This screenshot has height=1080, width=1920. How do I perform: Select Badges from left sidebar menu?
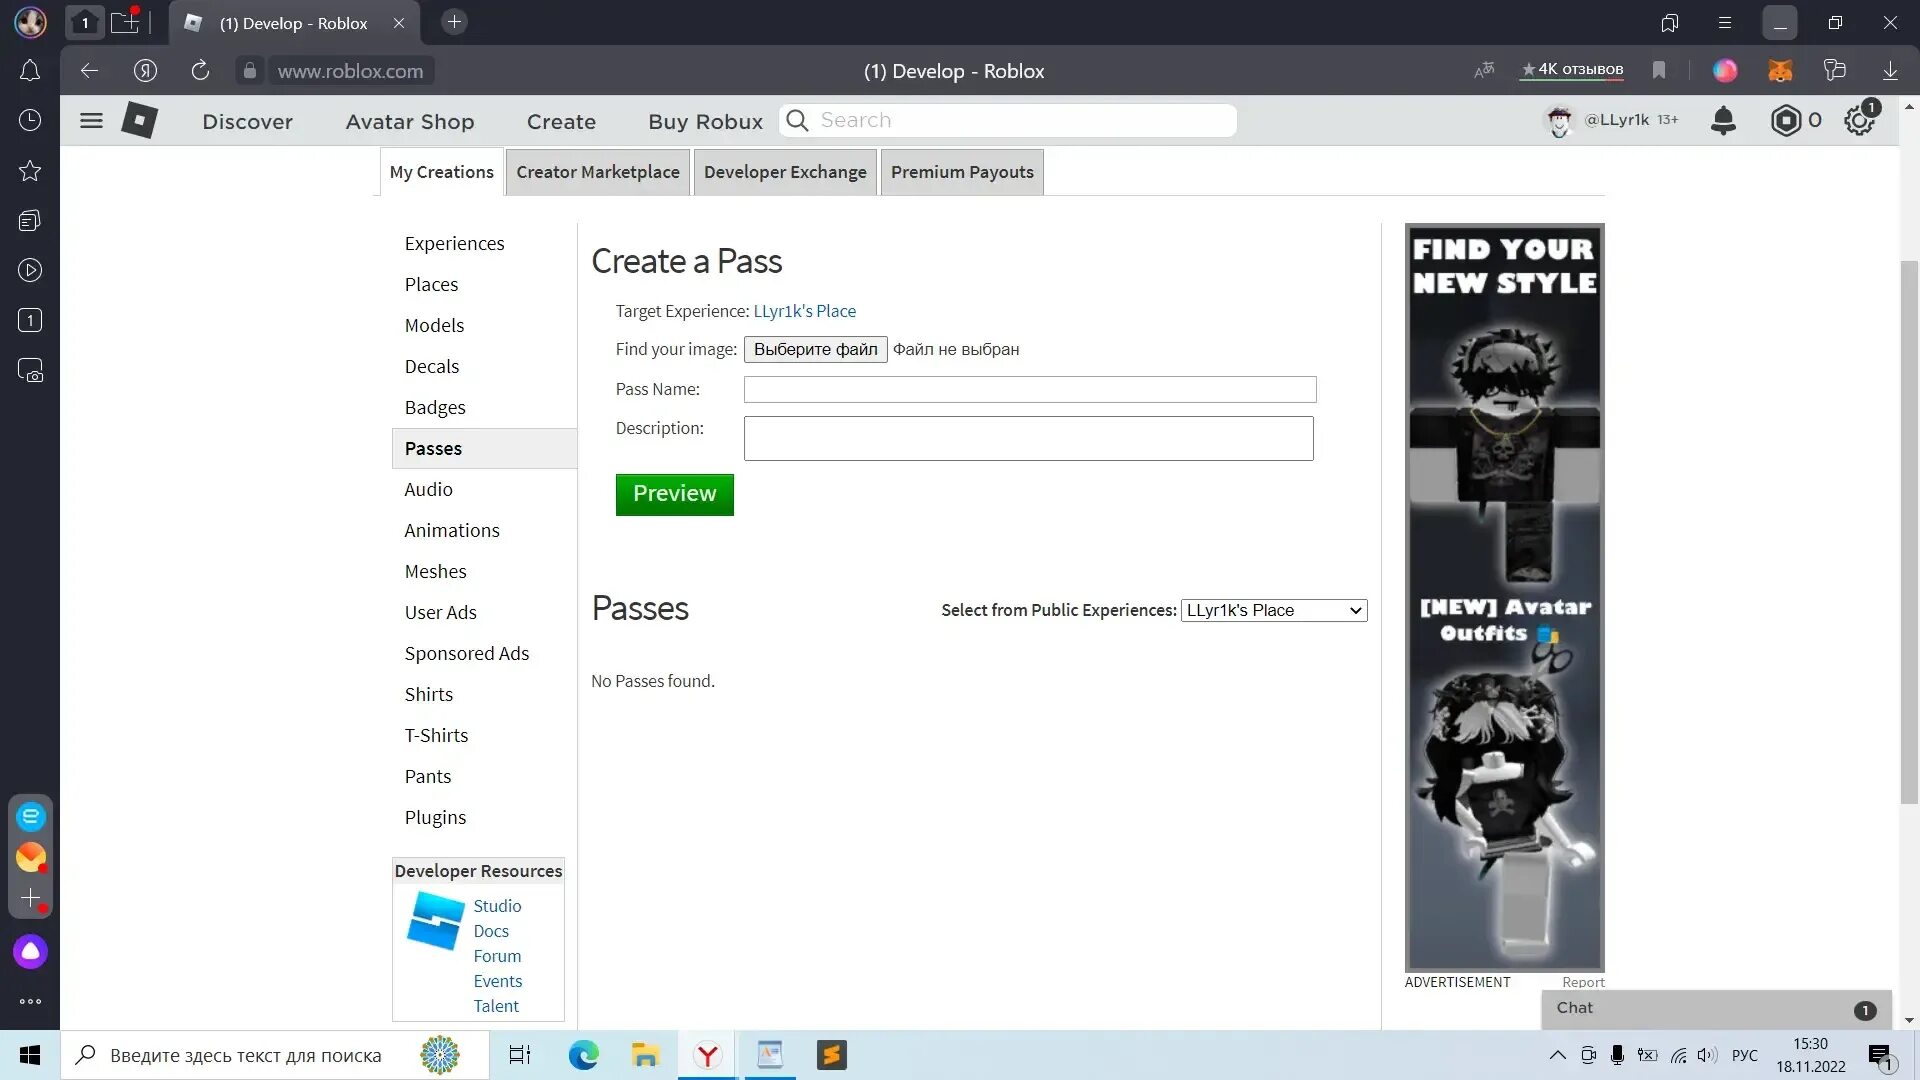tap(435, 406)
